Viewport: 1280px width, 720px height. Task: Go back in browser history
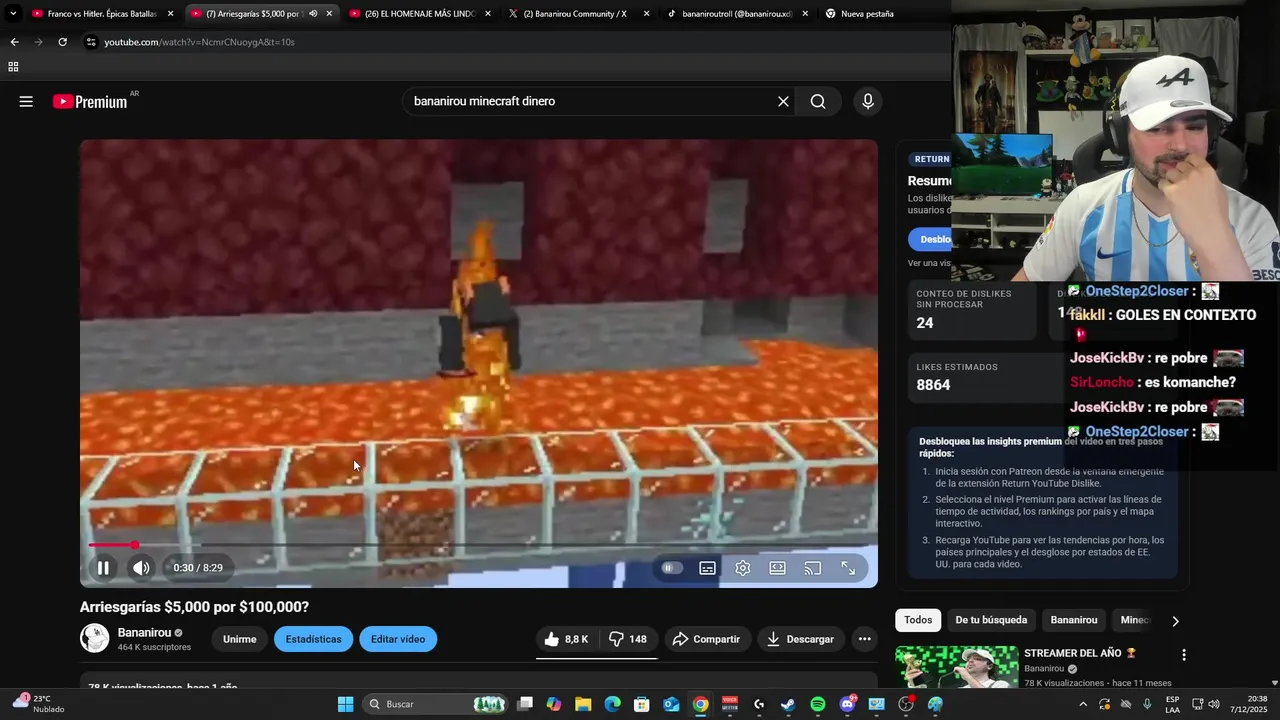[14, 42]
